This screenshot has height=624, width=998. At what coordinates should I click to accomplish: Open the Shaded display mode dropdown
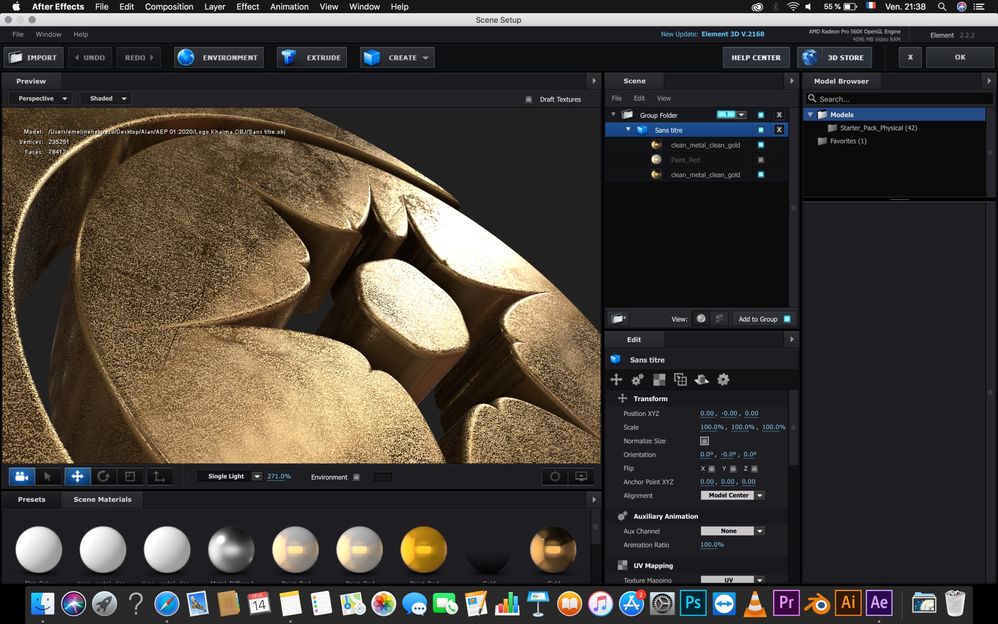pyautogui.click(x=106, y=99)
